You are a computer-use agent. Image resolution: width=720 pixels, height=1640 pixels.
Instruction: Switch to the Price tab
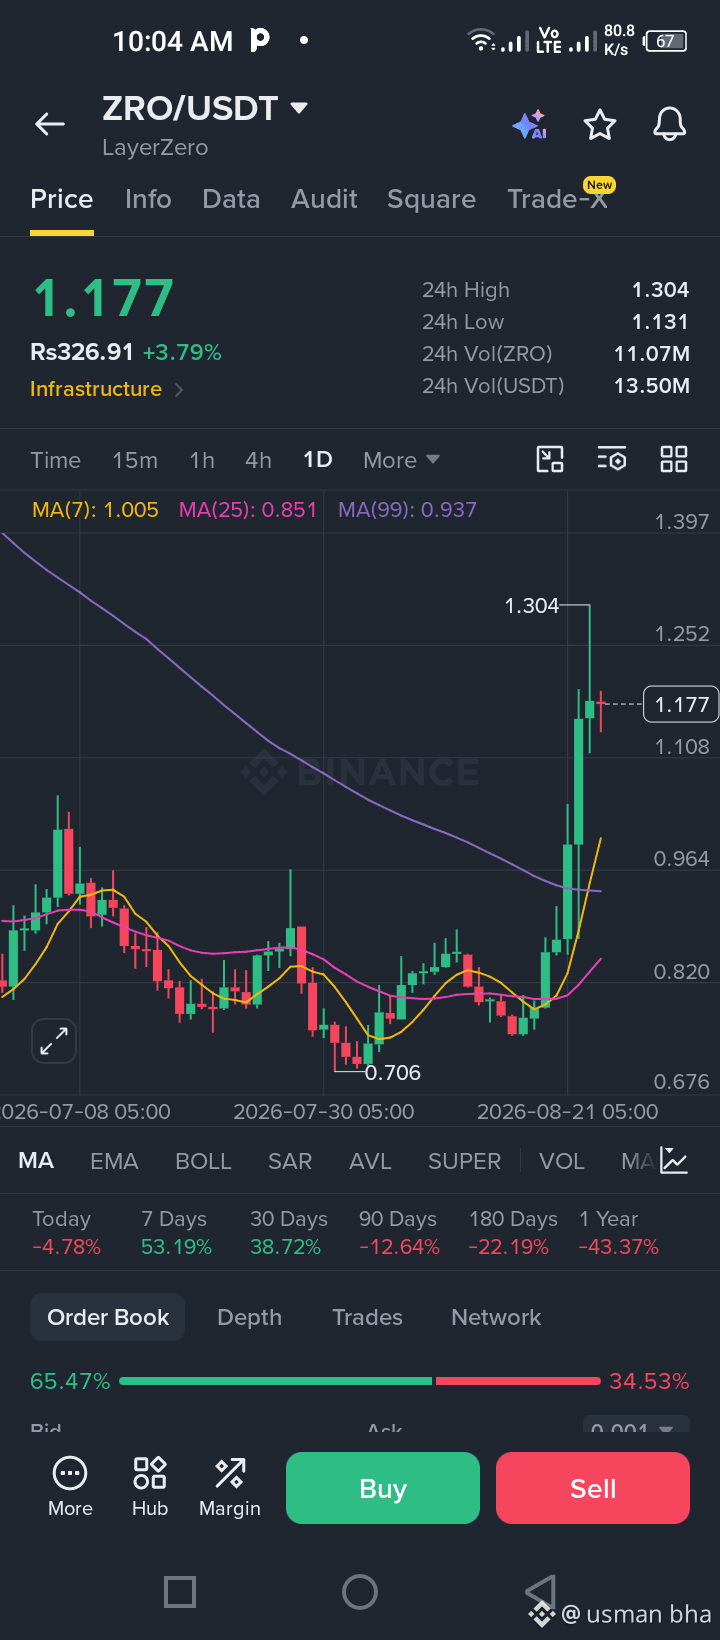(x=62, y=199)
